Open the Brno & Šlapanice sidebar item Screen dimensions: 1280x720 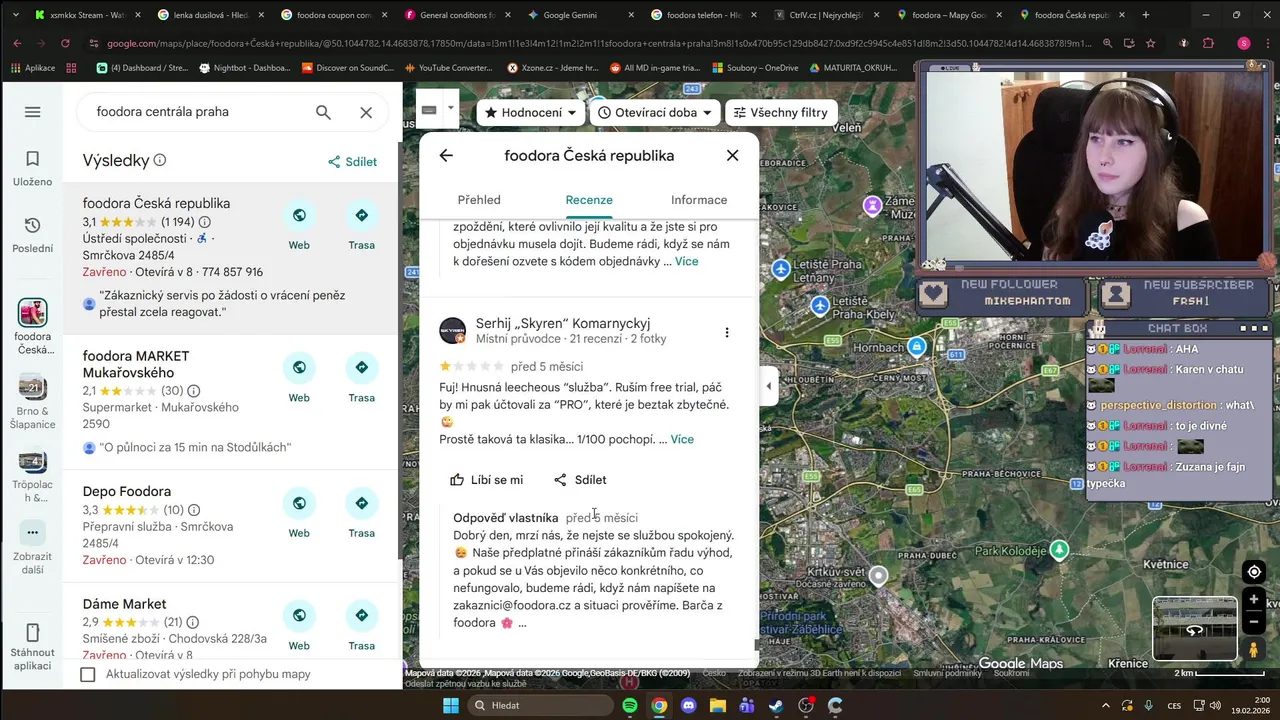(x=33, y=402)
